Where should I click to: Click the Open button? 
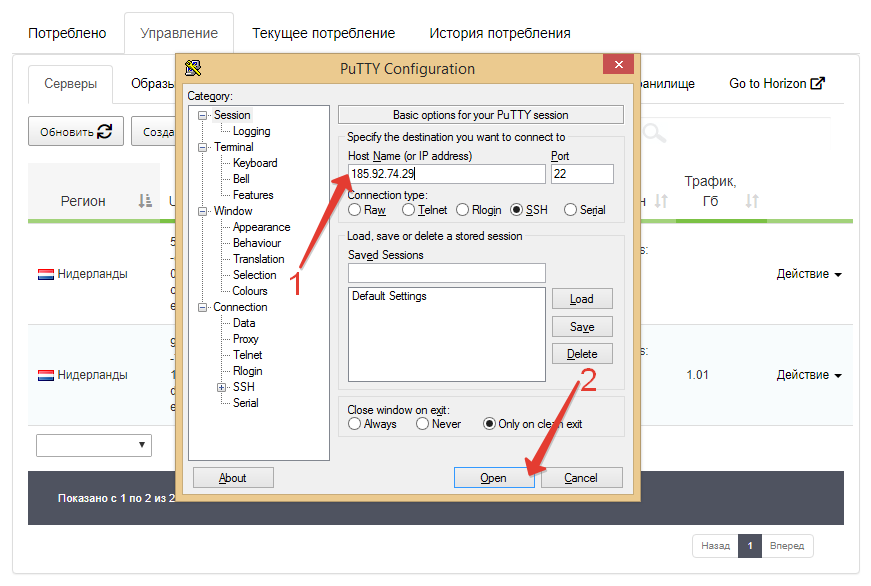[x=494, y=478]
